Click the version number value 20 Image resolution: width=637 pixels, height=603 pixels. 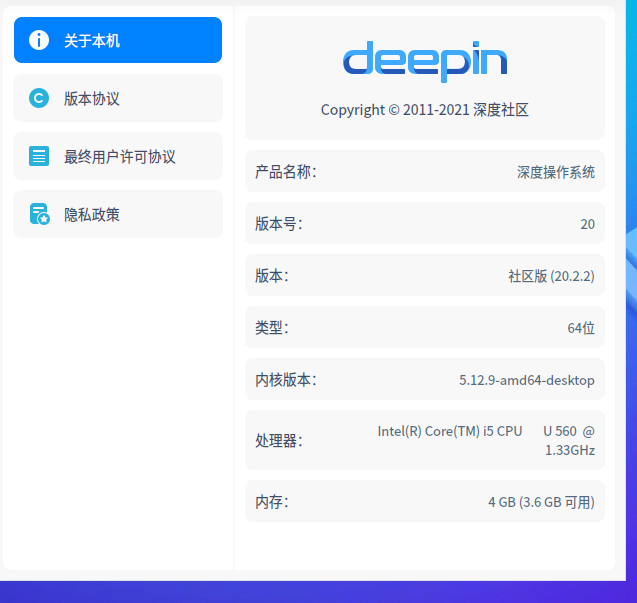point(587,224)
